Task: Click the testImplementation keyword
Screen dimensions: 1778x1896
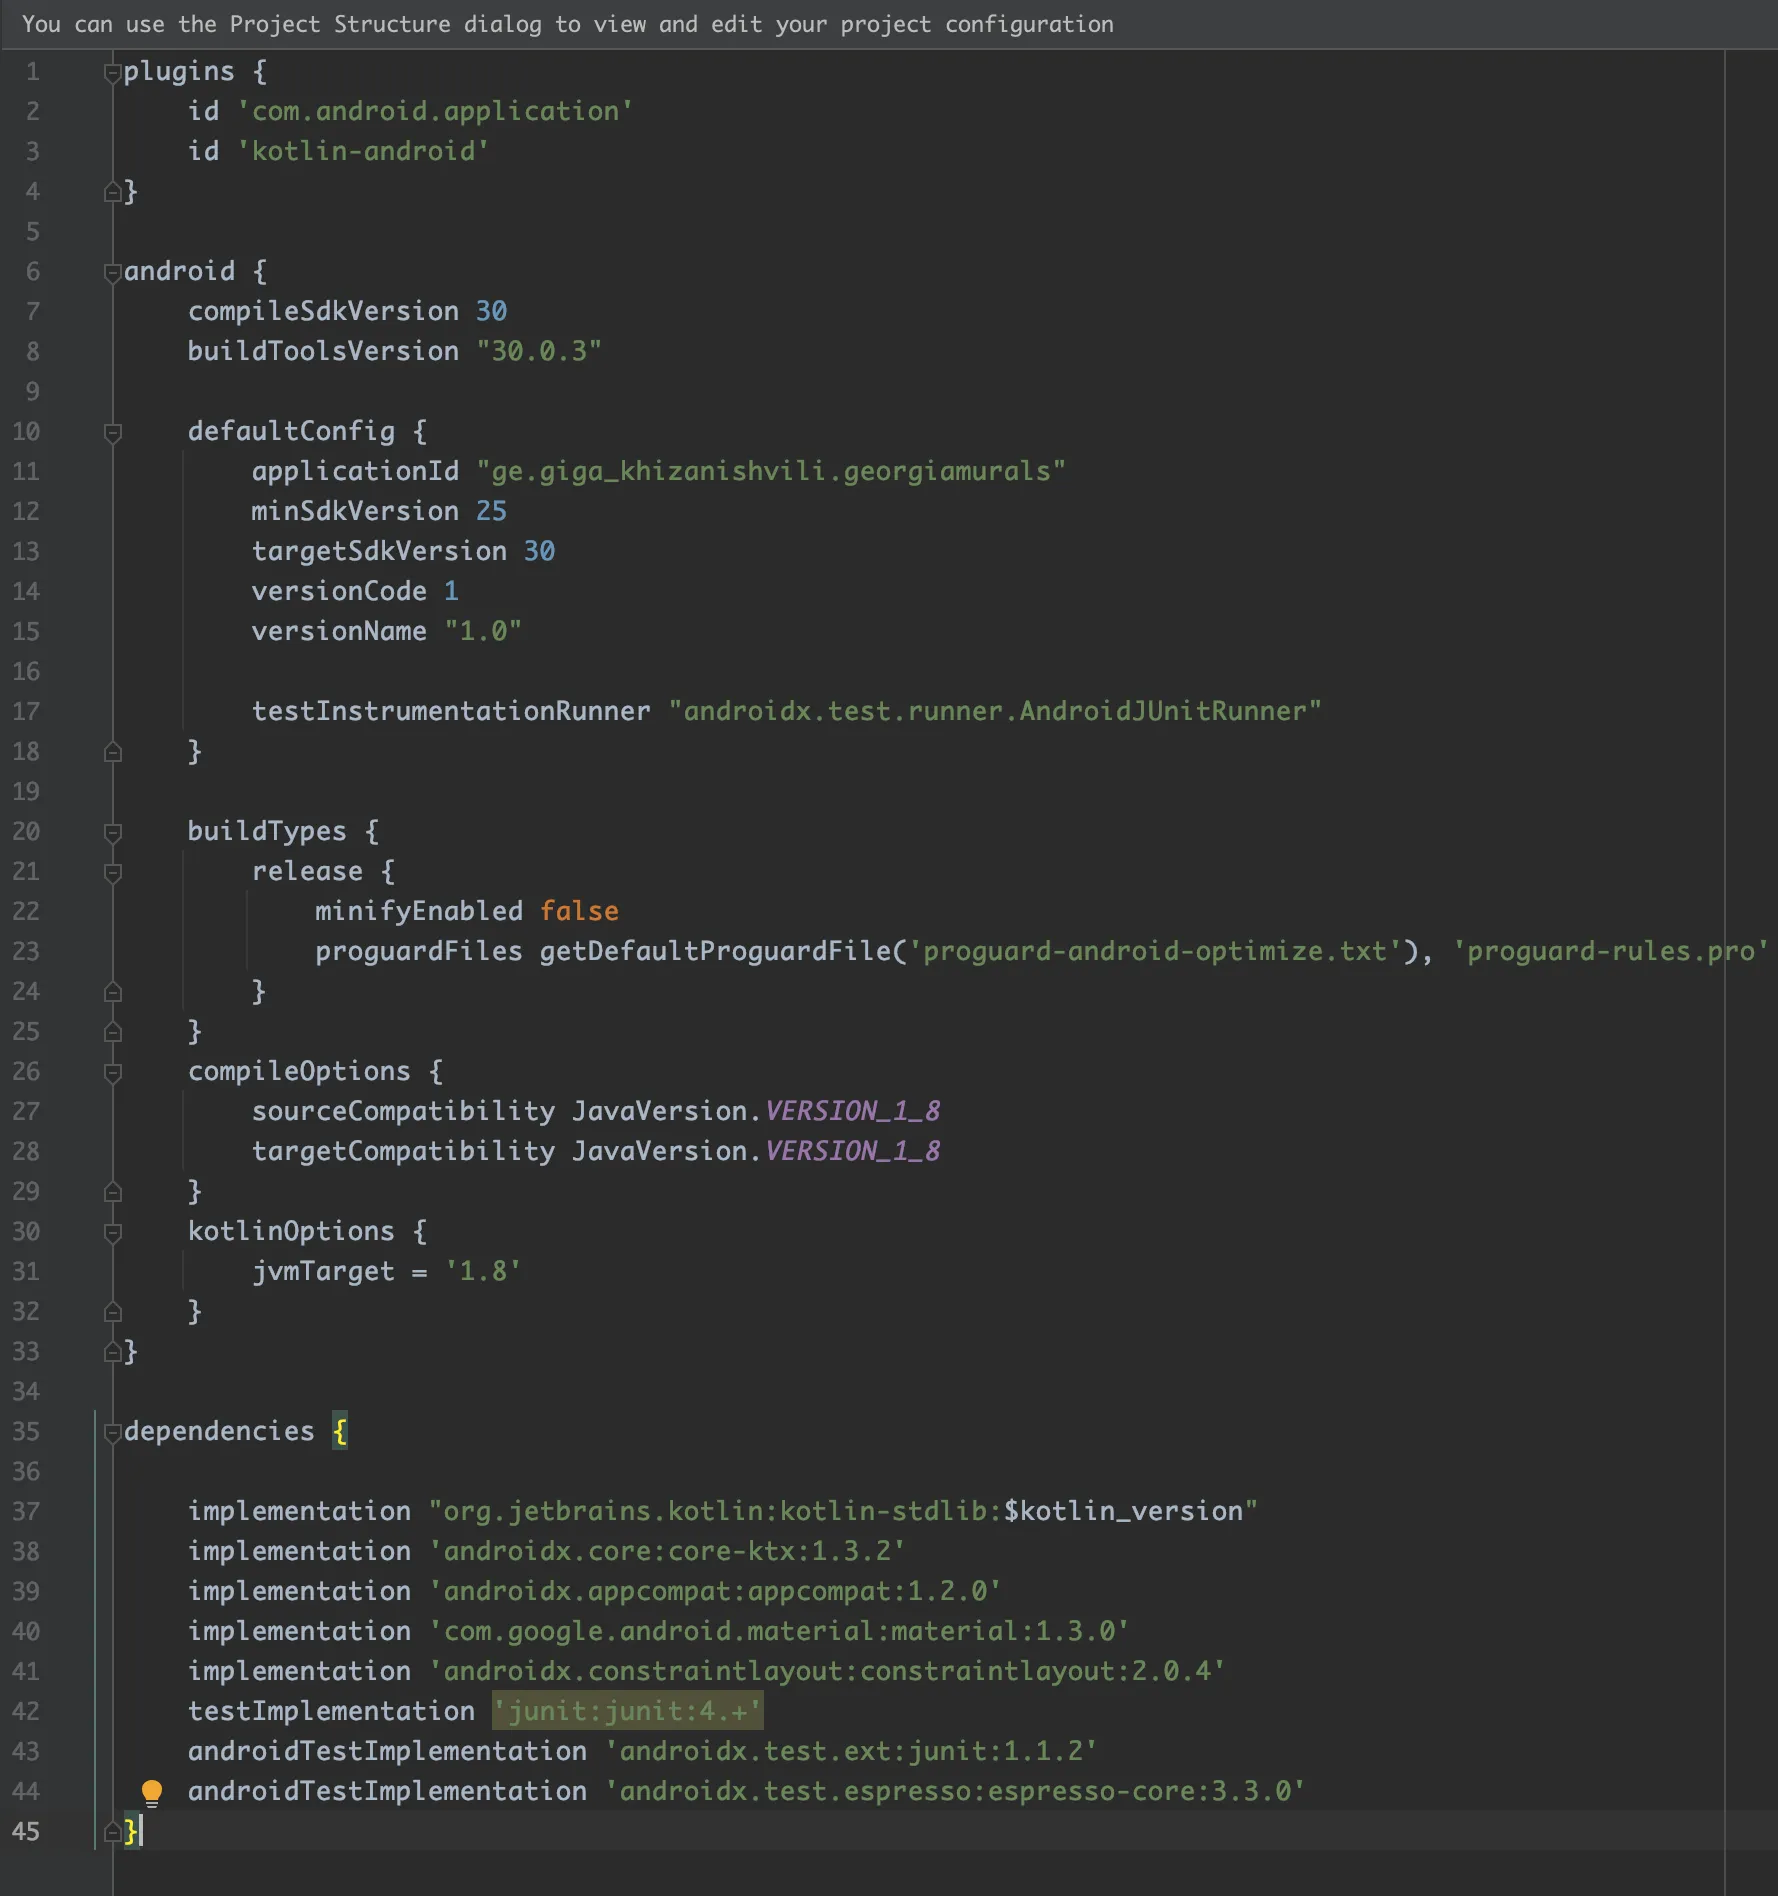Action: point(331,1711)
